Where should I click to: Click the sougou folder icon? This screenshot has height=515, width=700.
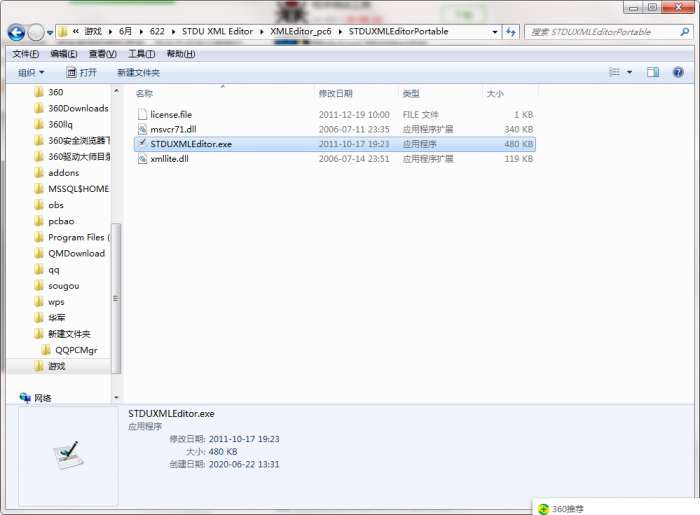39,285
